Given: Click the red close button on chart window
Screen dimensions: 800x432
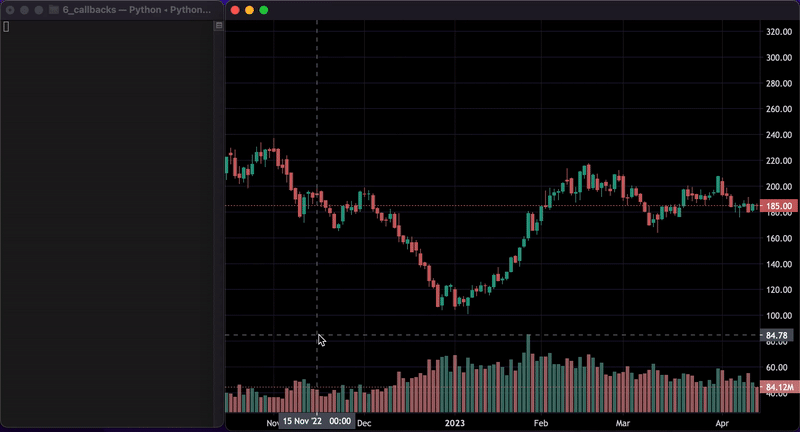Looking at the screenshot, I should (235, 10).
